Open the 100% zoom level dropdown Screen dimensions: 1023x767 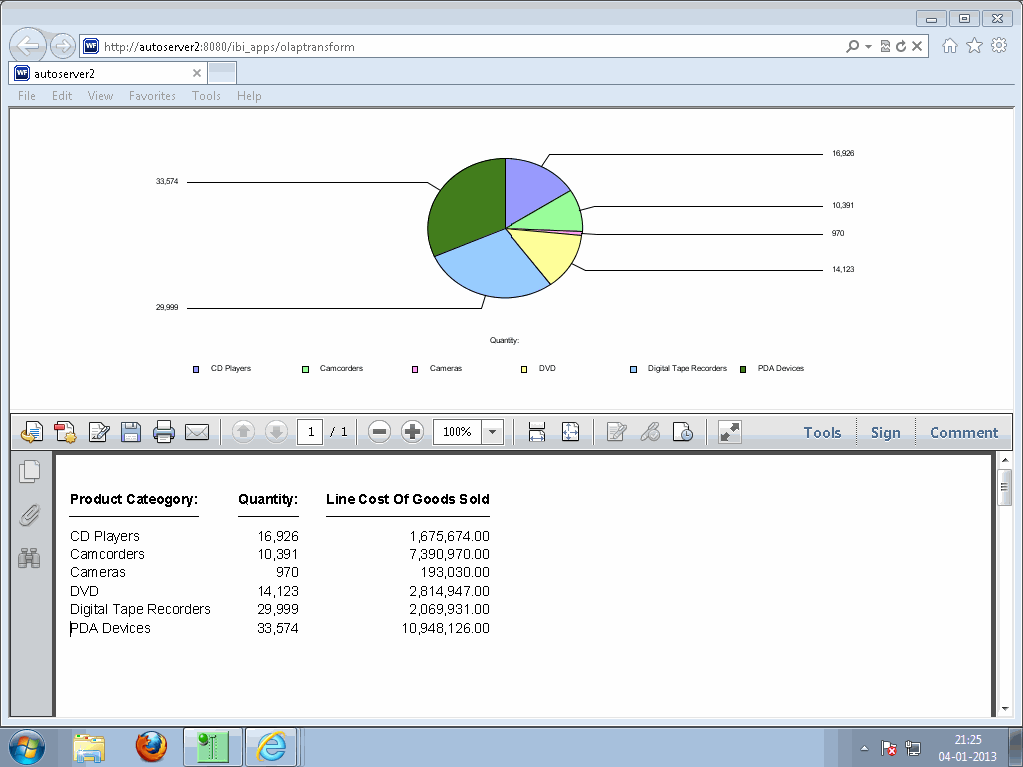pos(493,432)
